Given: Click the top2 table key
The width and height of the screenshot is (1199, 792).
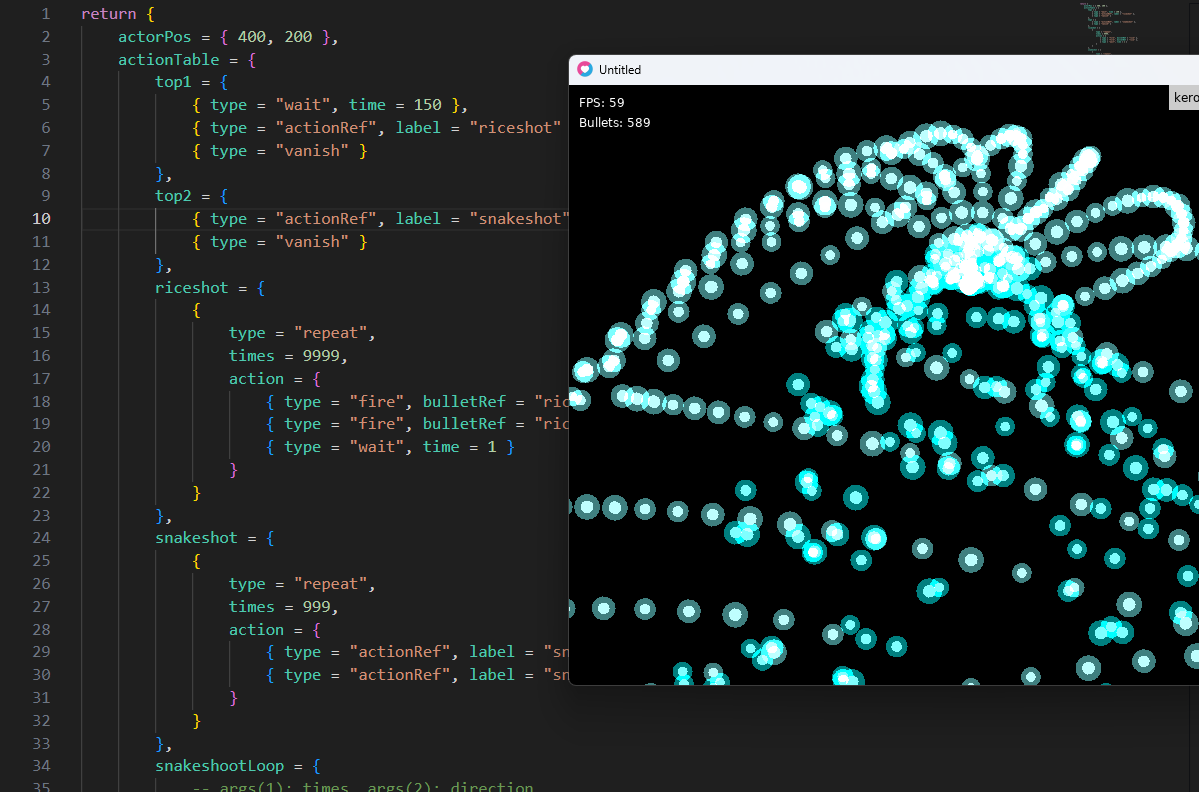Looking at the screenshot, I should [x=176, y=196].
